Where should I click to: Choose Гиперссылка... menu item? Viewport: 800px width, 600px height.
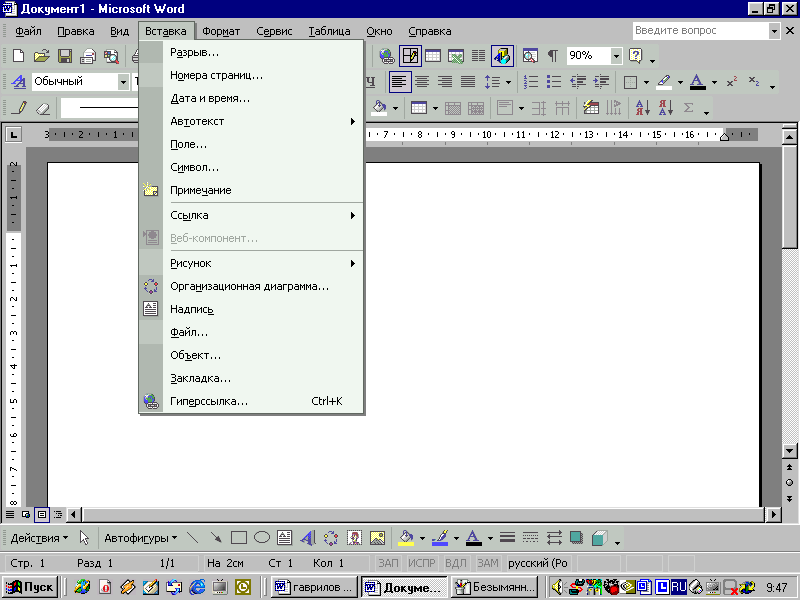(x=252, y=401)
